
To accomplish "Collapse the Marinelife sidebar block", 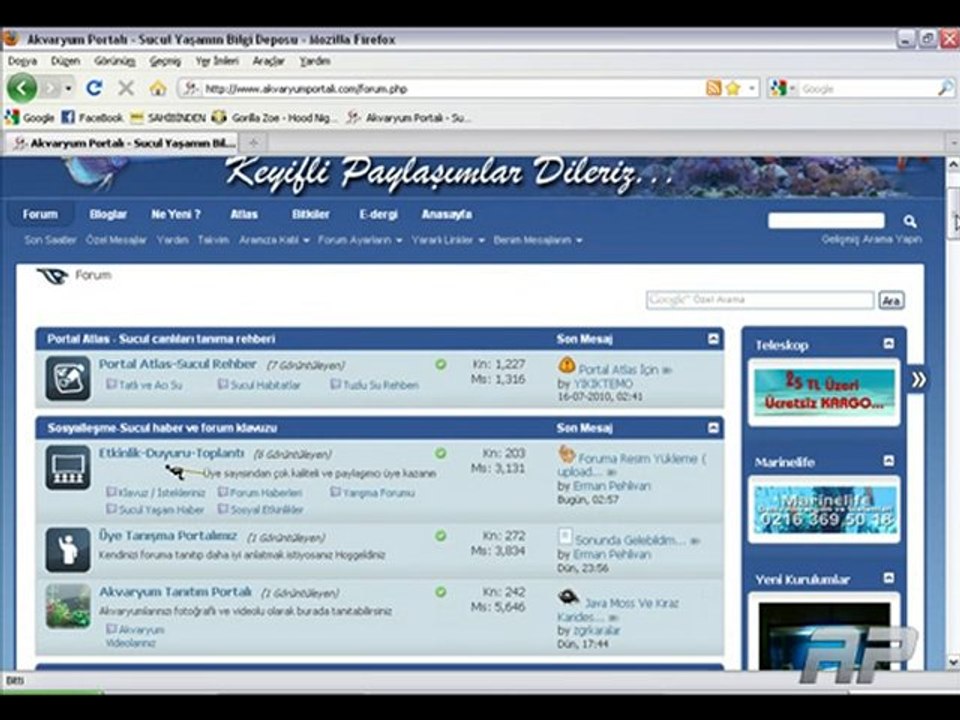I will [x=889, y=461].
